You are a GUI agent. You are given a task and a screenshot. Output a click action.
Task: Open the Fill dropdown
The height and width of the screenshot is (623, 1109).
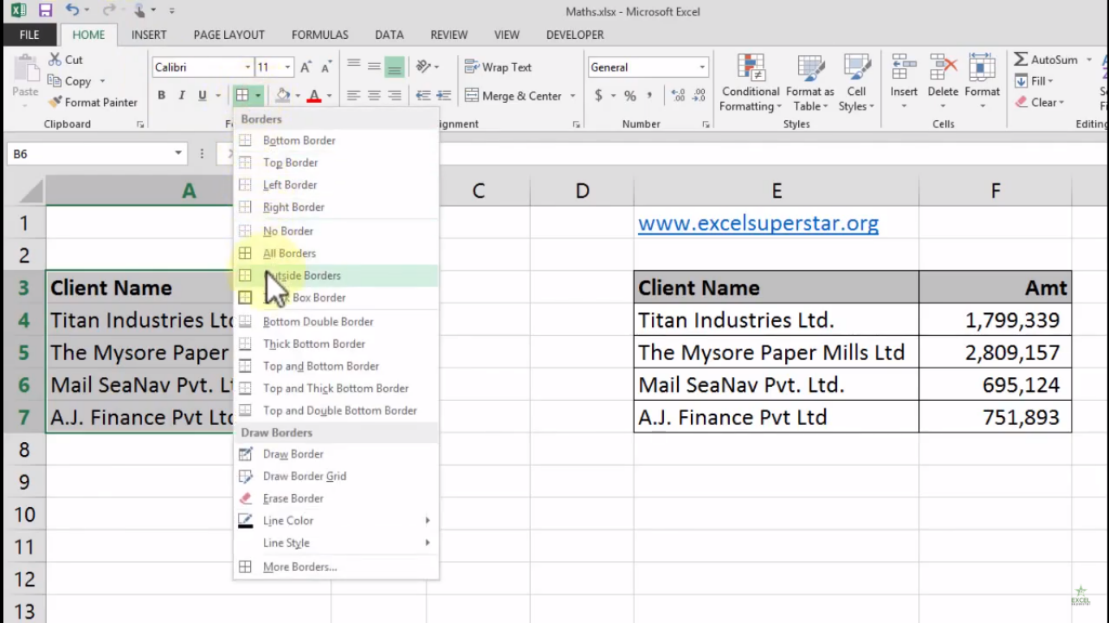[1035, 81]
